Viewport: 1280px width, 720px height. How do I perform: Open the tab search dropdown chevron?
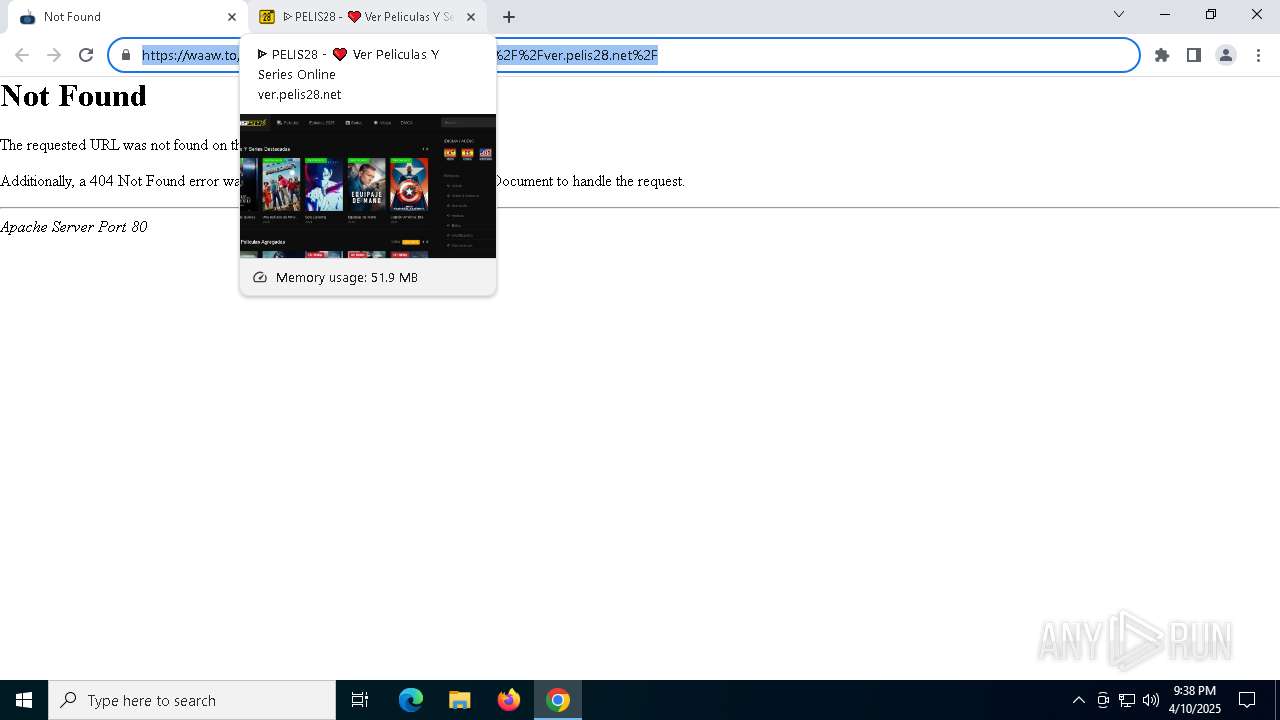1119,15
